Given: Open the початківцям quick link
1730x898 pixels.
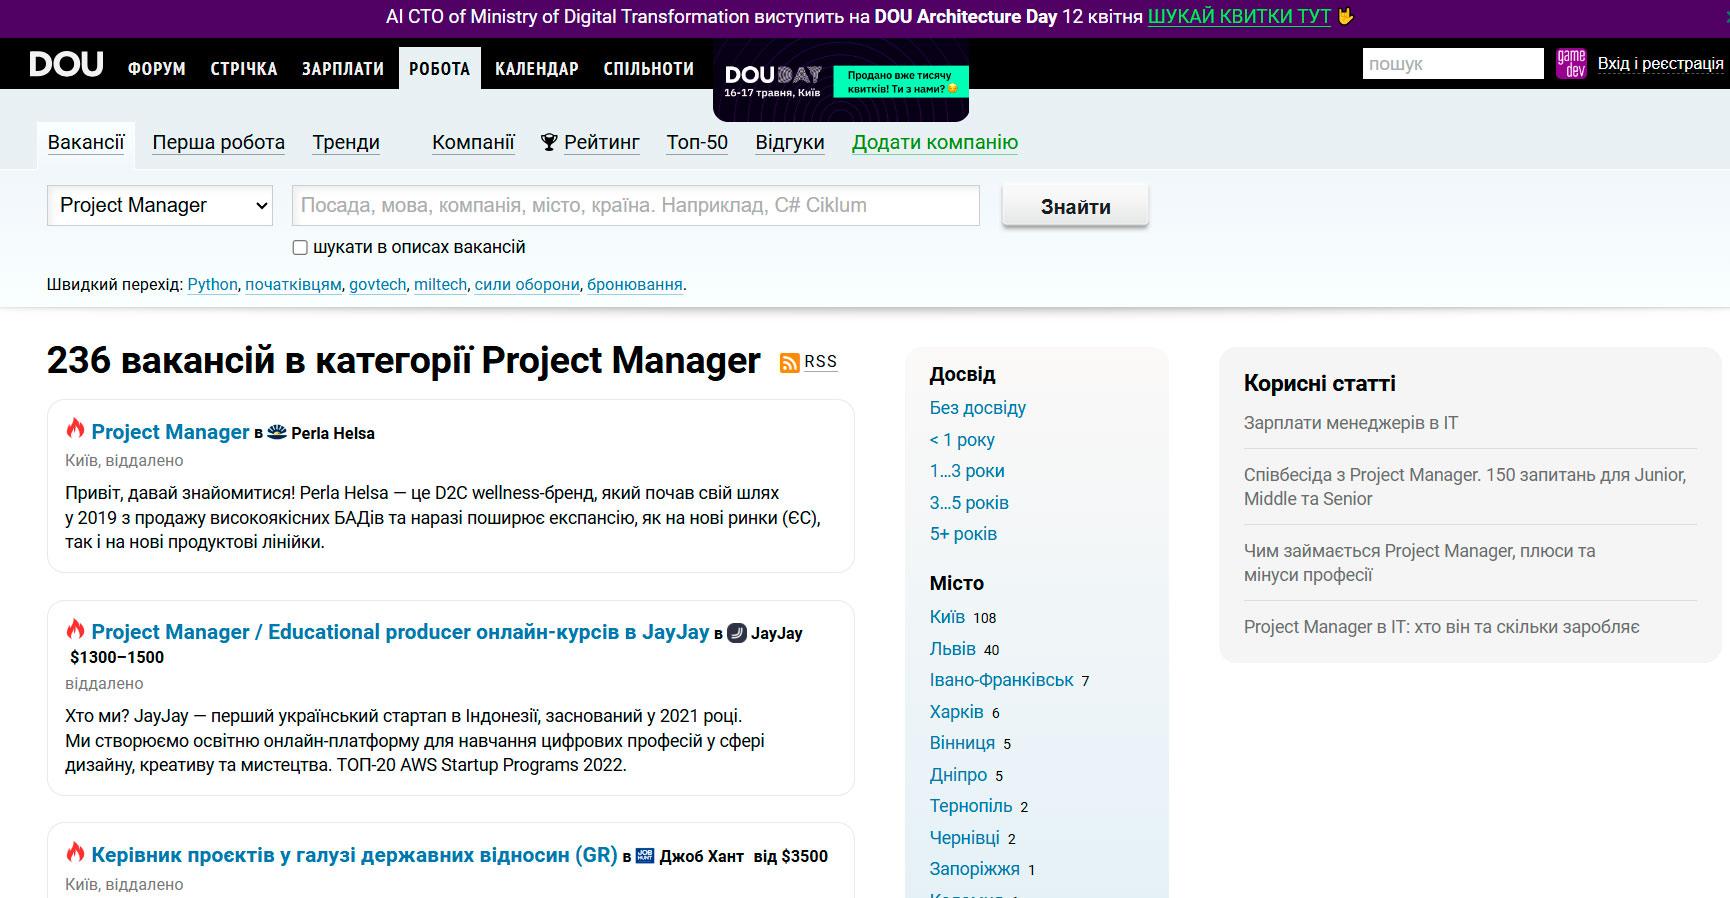Looking at the screenshot, I should 293,285.
